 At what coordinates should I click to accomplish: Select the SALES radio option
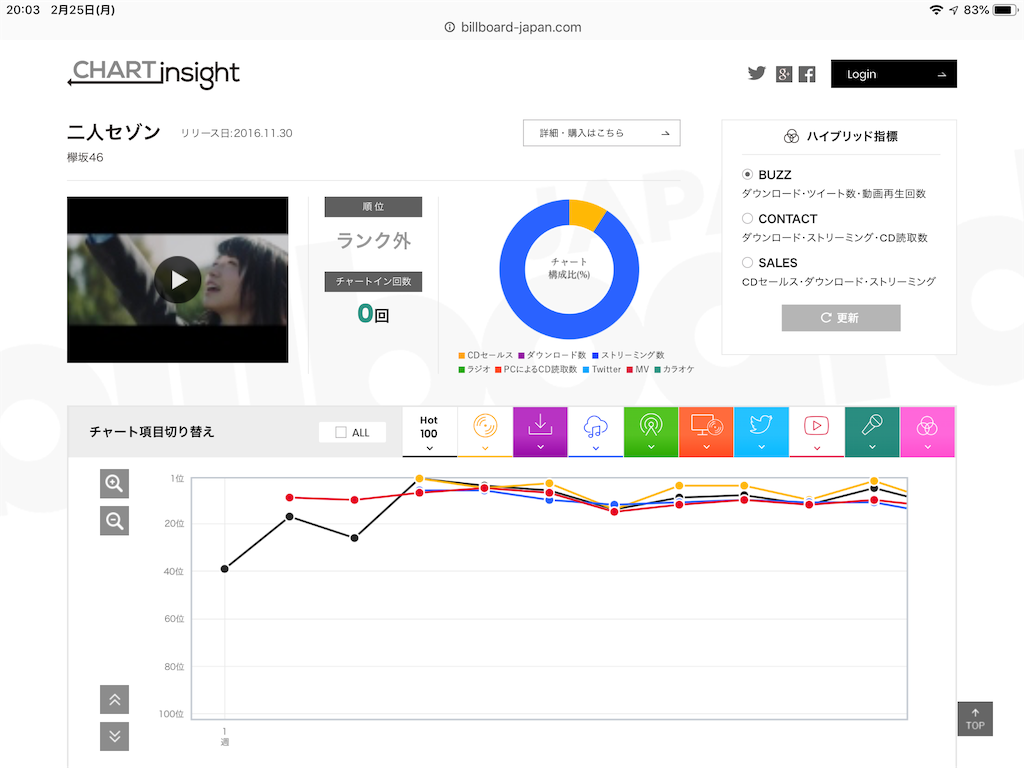coord(747,263)
